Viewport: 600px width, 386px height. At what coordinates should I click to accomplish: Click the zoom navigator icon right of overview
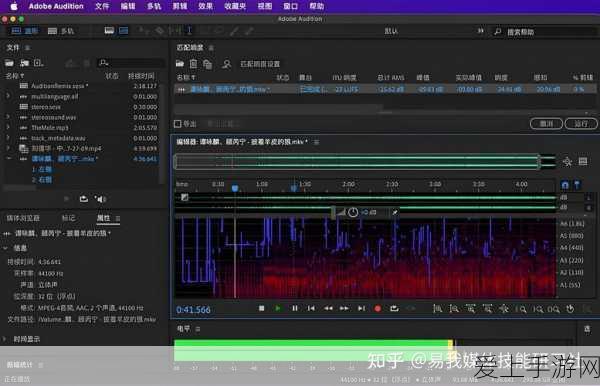pyautogui.click(x=567, y=162)
